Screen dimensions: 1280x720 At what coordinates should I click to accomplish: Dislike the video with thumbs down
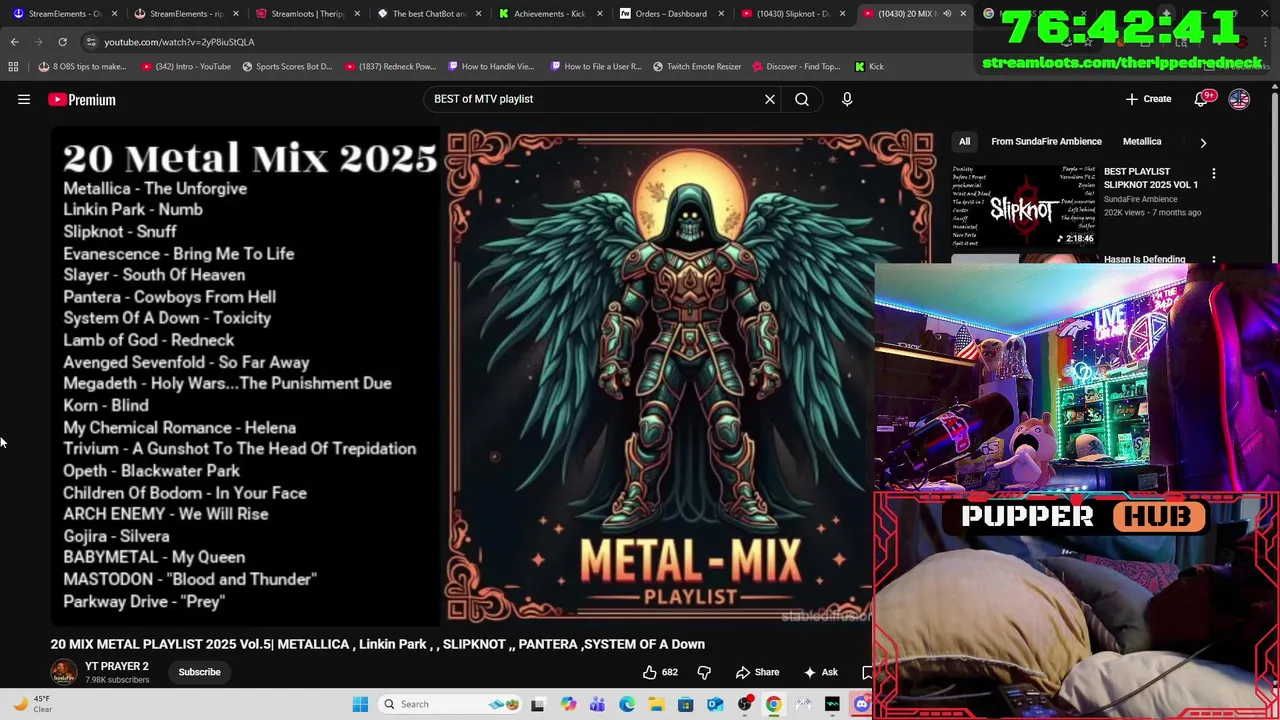coord(704,672)
